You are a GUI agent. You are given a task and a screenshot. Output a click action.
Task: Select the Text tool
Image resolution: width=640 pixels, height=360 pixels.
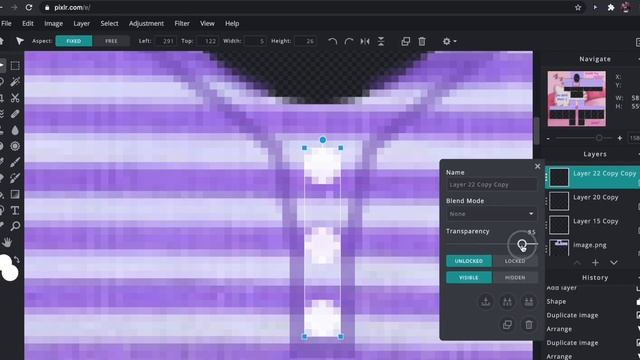tap(15, 210)
